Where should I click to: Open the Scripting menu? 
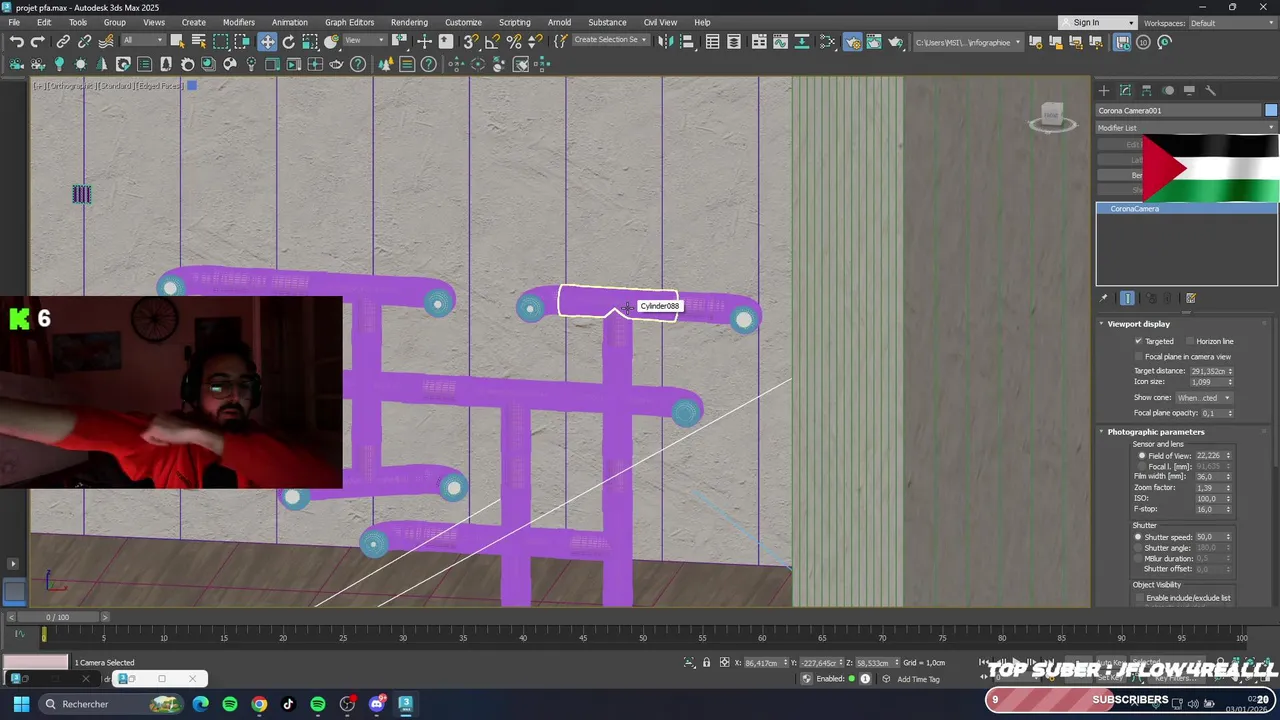pyautogui.click(x=514, y=22)
